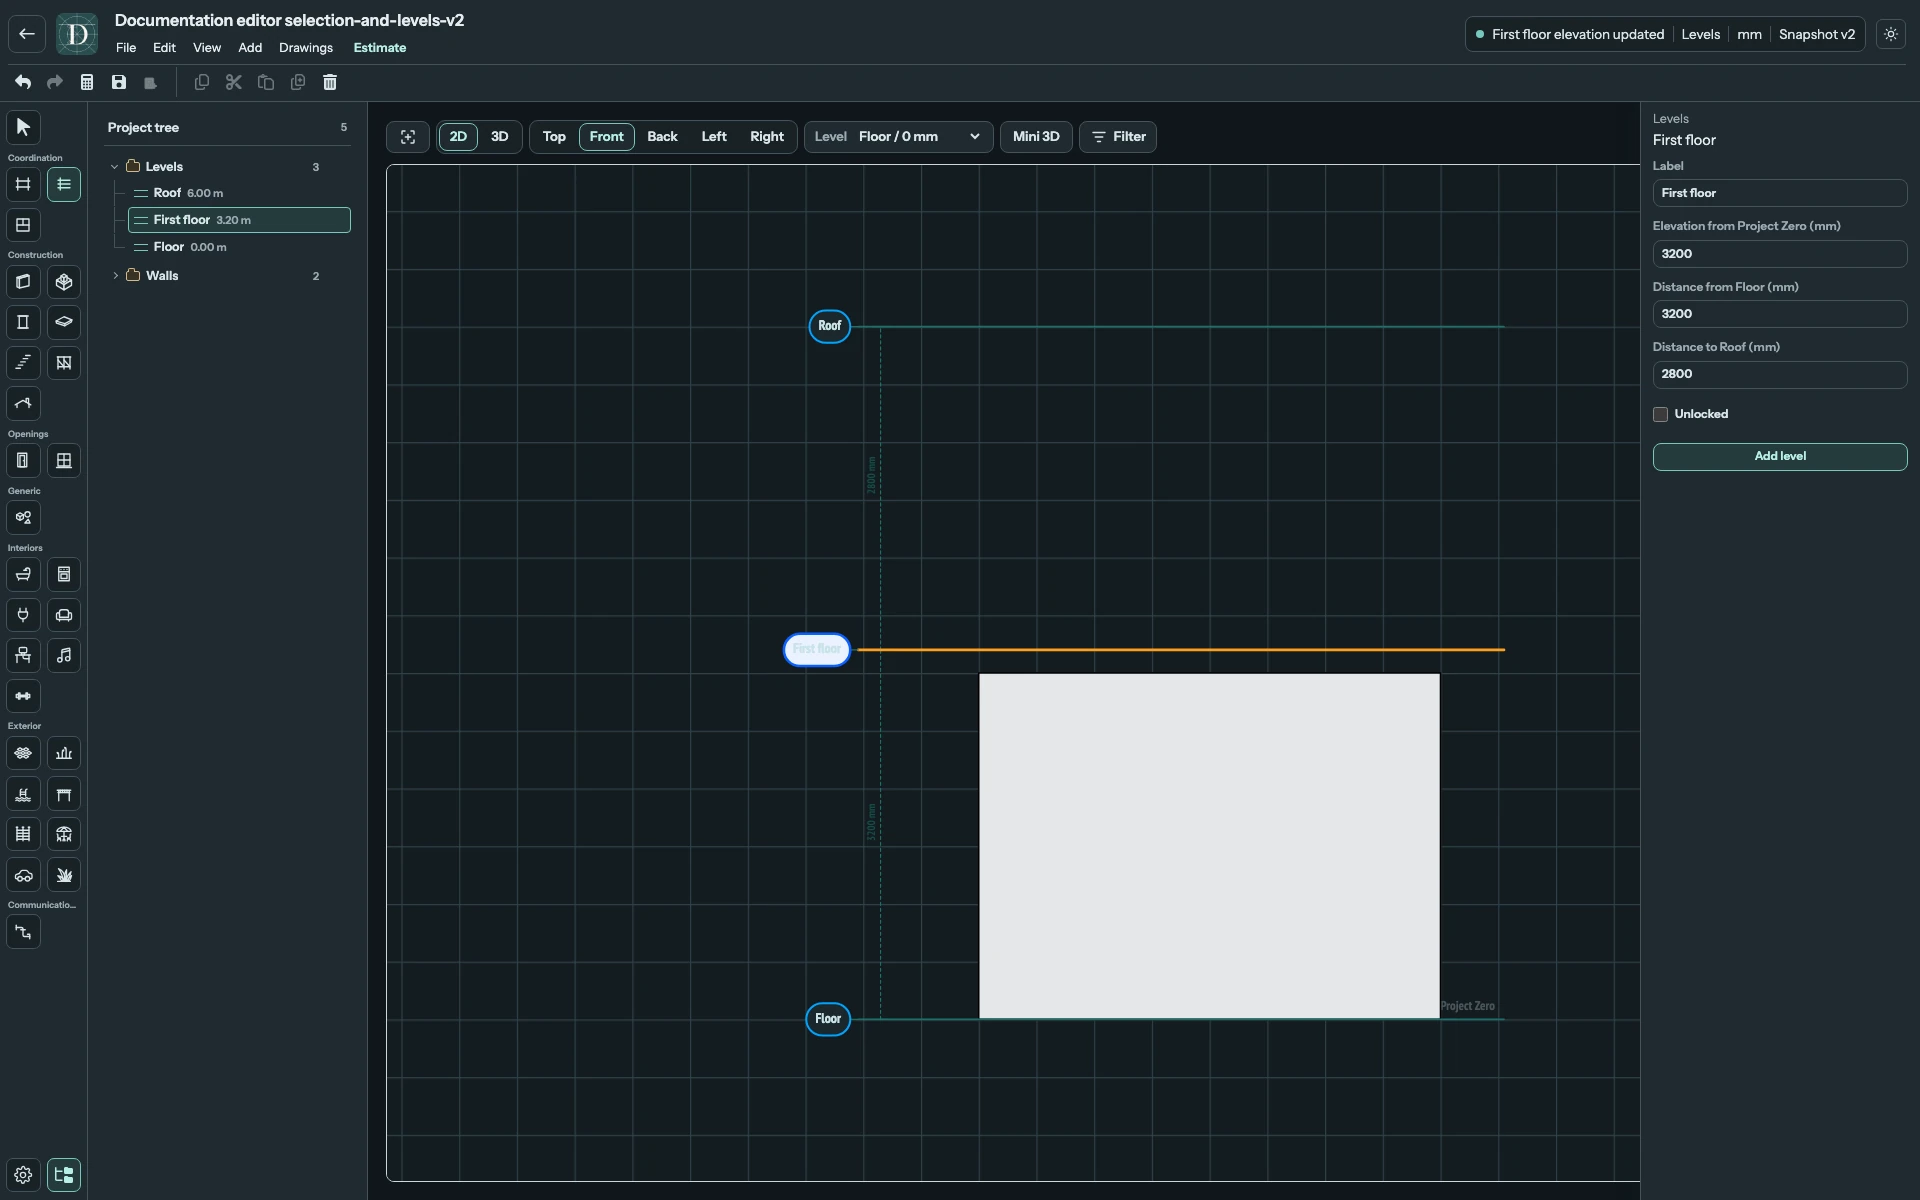This screenshot has width=1920, height=1200.
Task: Select the Top view
Action: click(554, 137)
